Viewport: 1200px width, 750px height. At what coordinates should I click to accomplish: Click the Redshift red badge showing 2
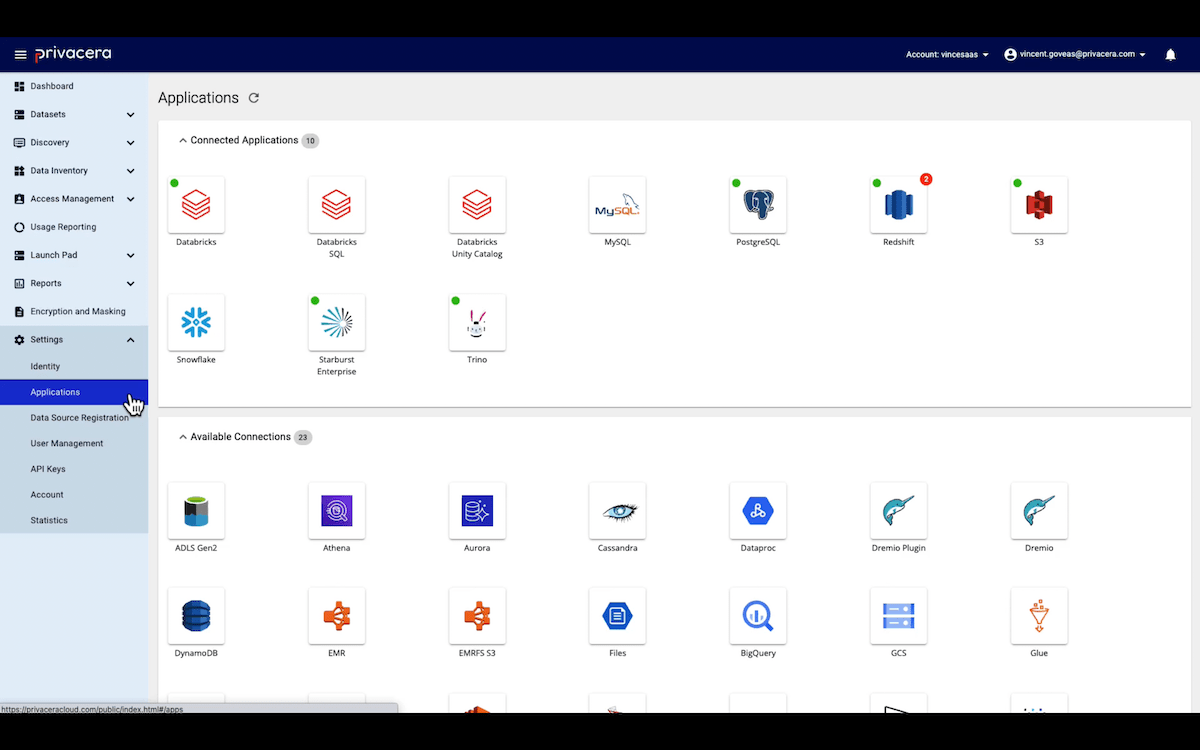pos(926,179)
